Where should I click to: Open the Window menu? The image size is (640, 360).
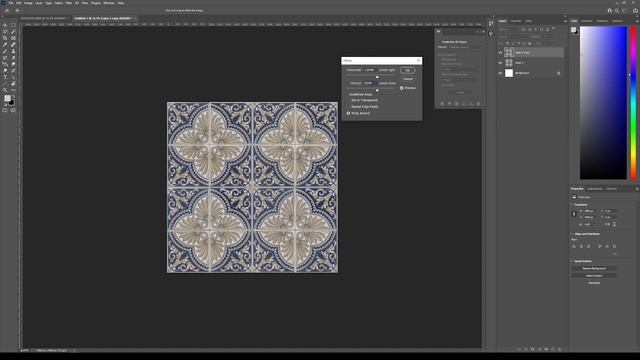109,3
